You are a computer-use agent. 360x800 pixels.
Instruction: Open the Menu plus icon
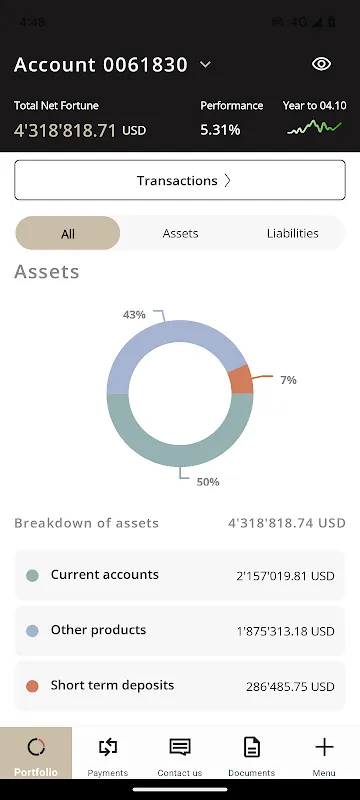[324, 747]
